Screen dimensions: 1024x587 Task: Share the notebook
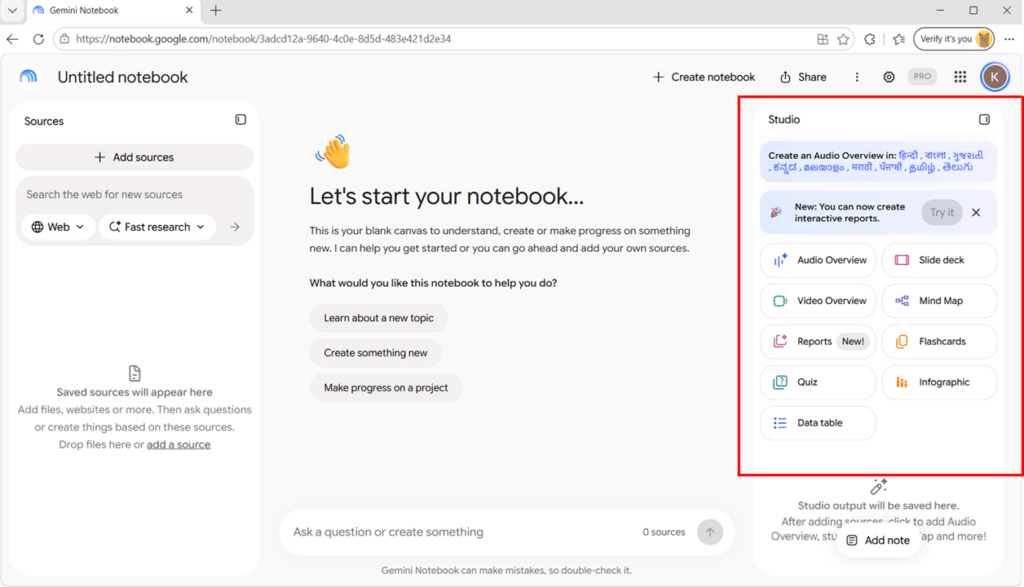803,77
